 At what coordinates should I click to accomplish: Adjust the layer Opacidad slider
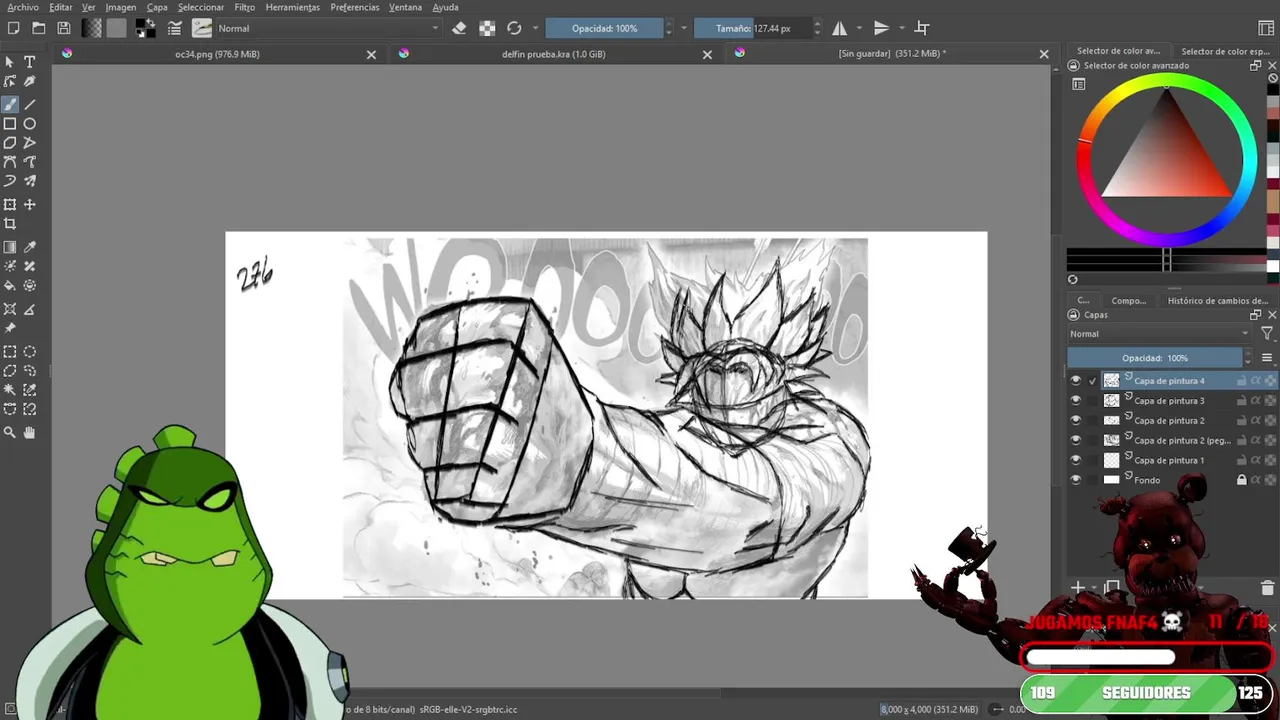pyautogui.click(x=1155, y=358)
